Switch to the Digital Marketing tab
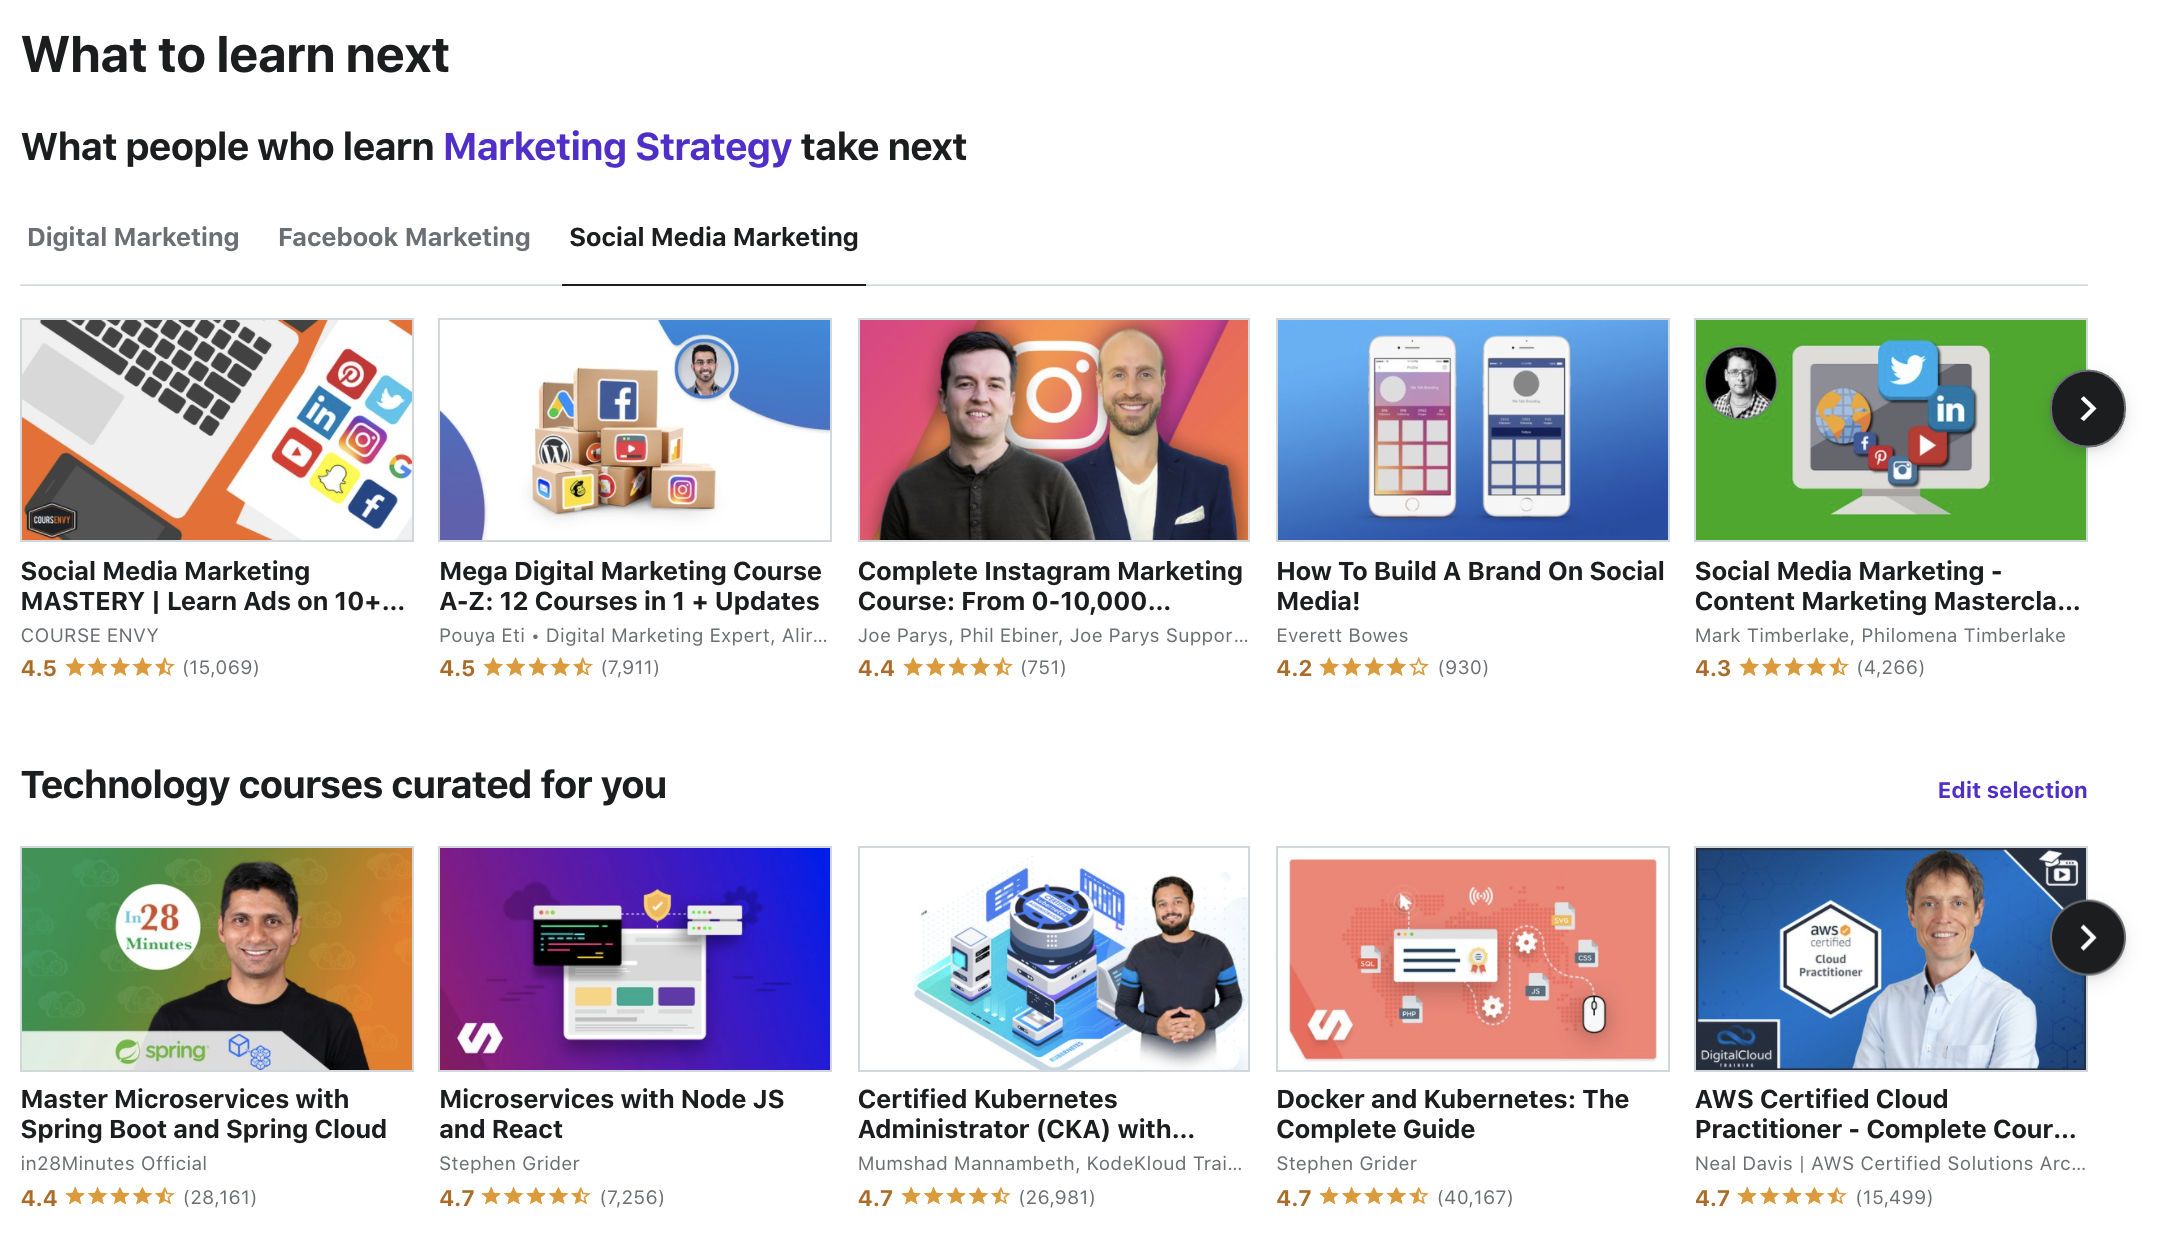2176x1248 pixels. coord(133,237)
